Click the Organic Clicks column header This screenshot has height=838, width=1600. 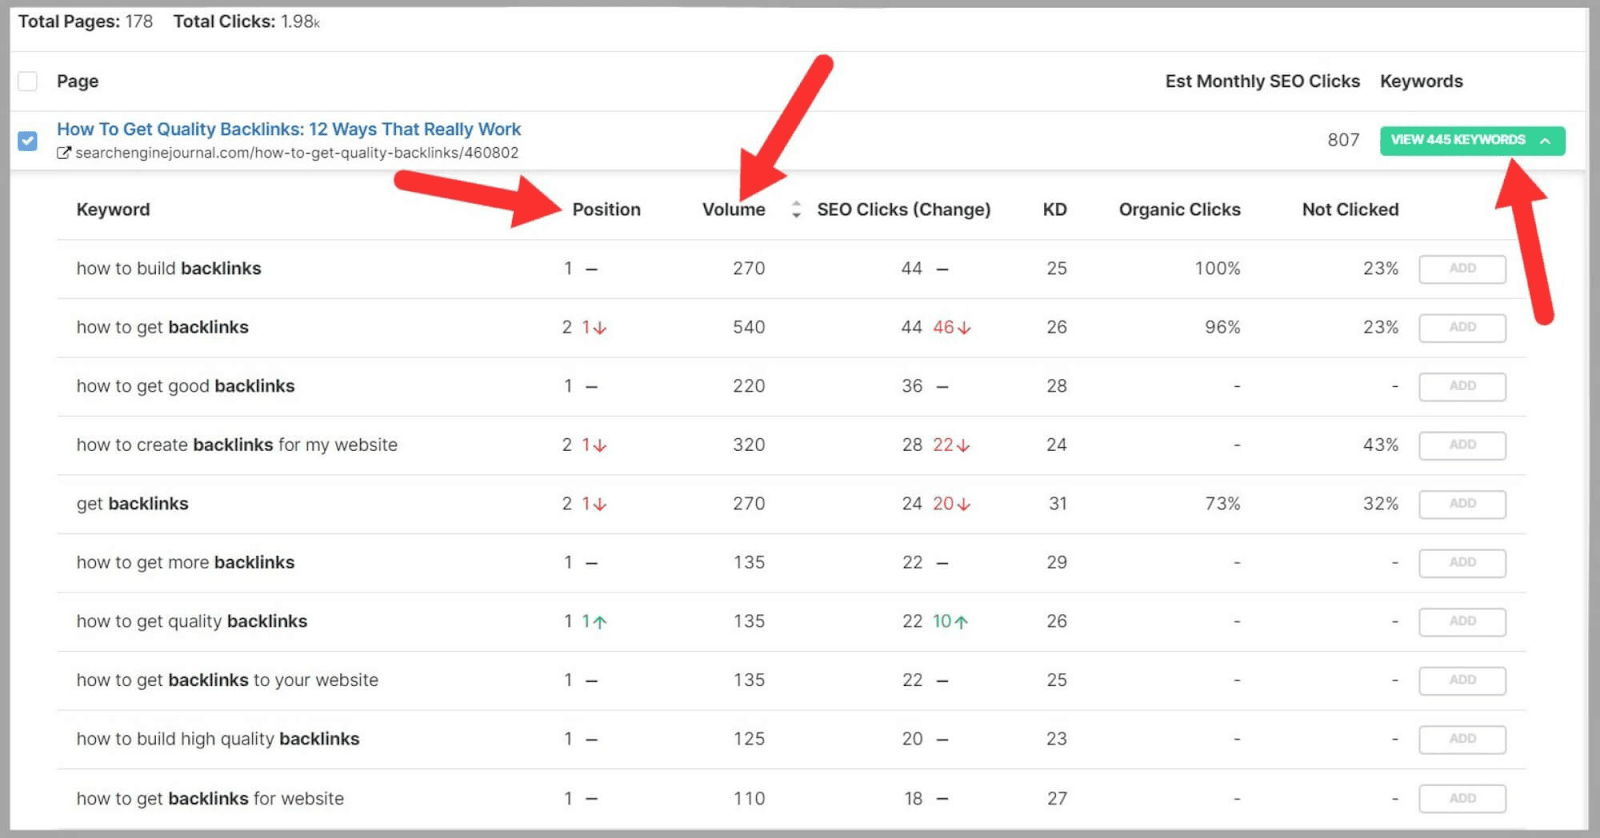[1179, 209]
